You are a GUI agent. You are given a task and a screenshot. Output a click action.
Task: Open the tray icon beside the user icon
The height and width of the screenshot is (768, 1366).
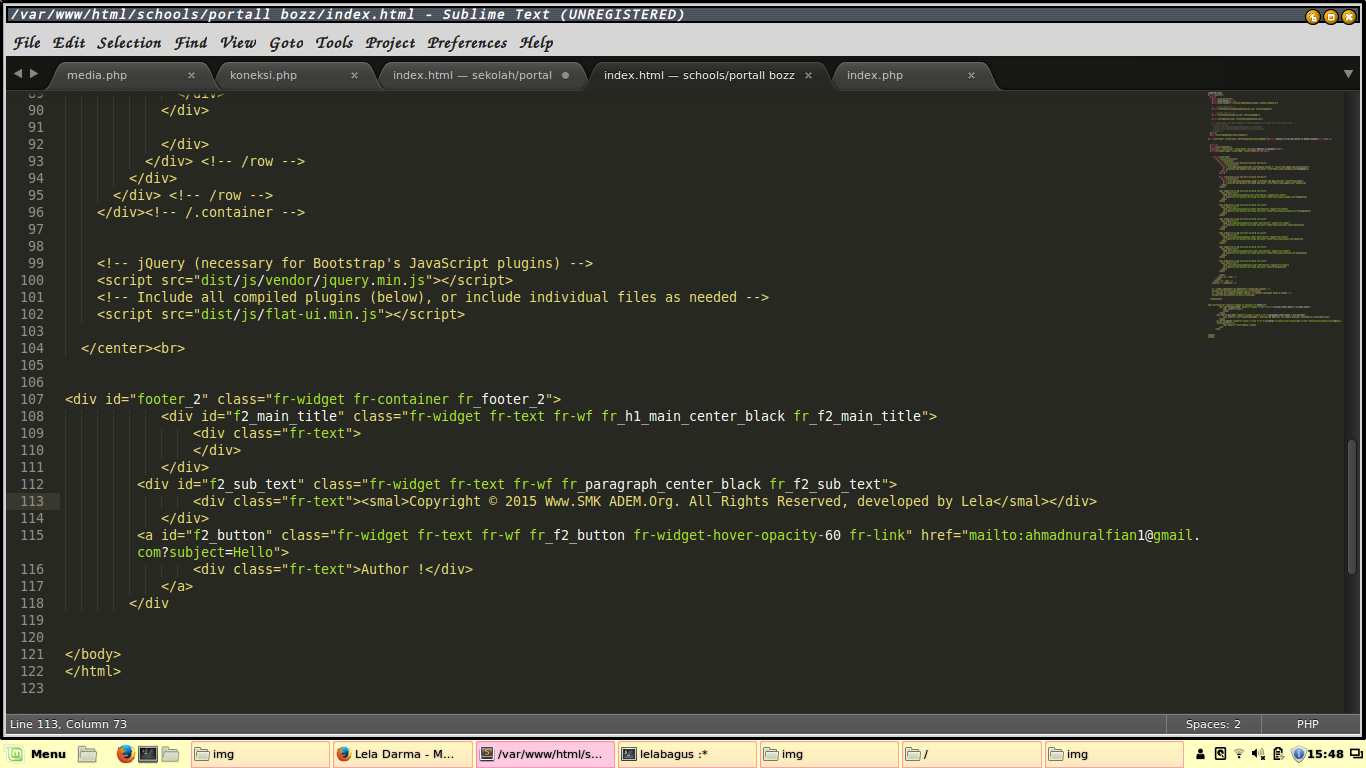coord(1220,754)
